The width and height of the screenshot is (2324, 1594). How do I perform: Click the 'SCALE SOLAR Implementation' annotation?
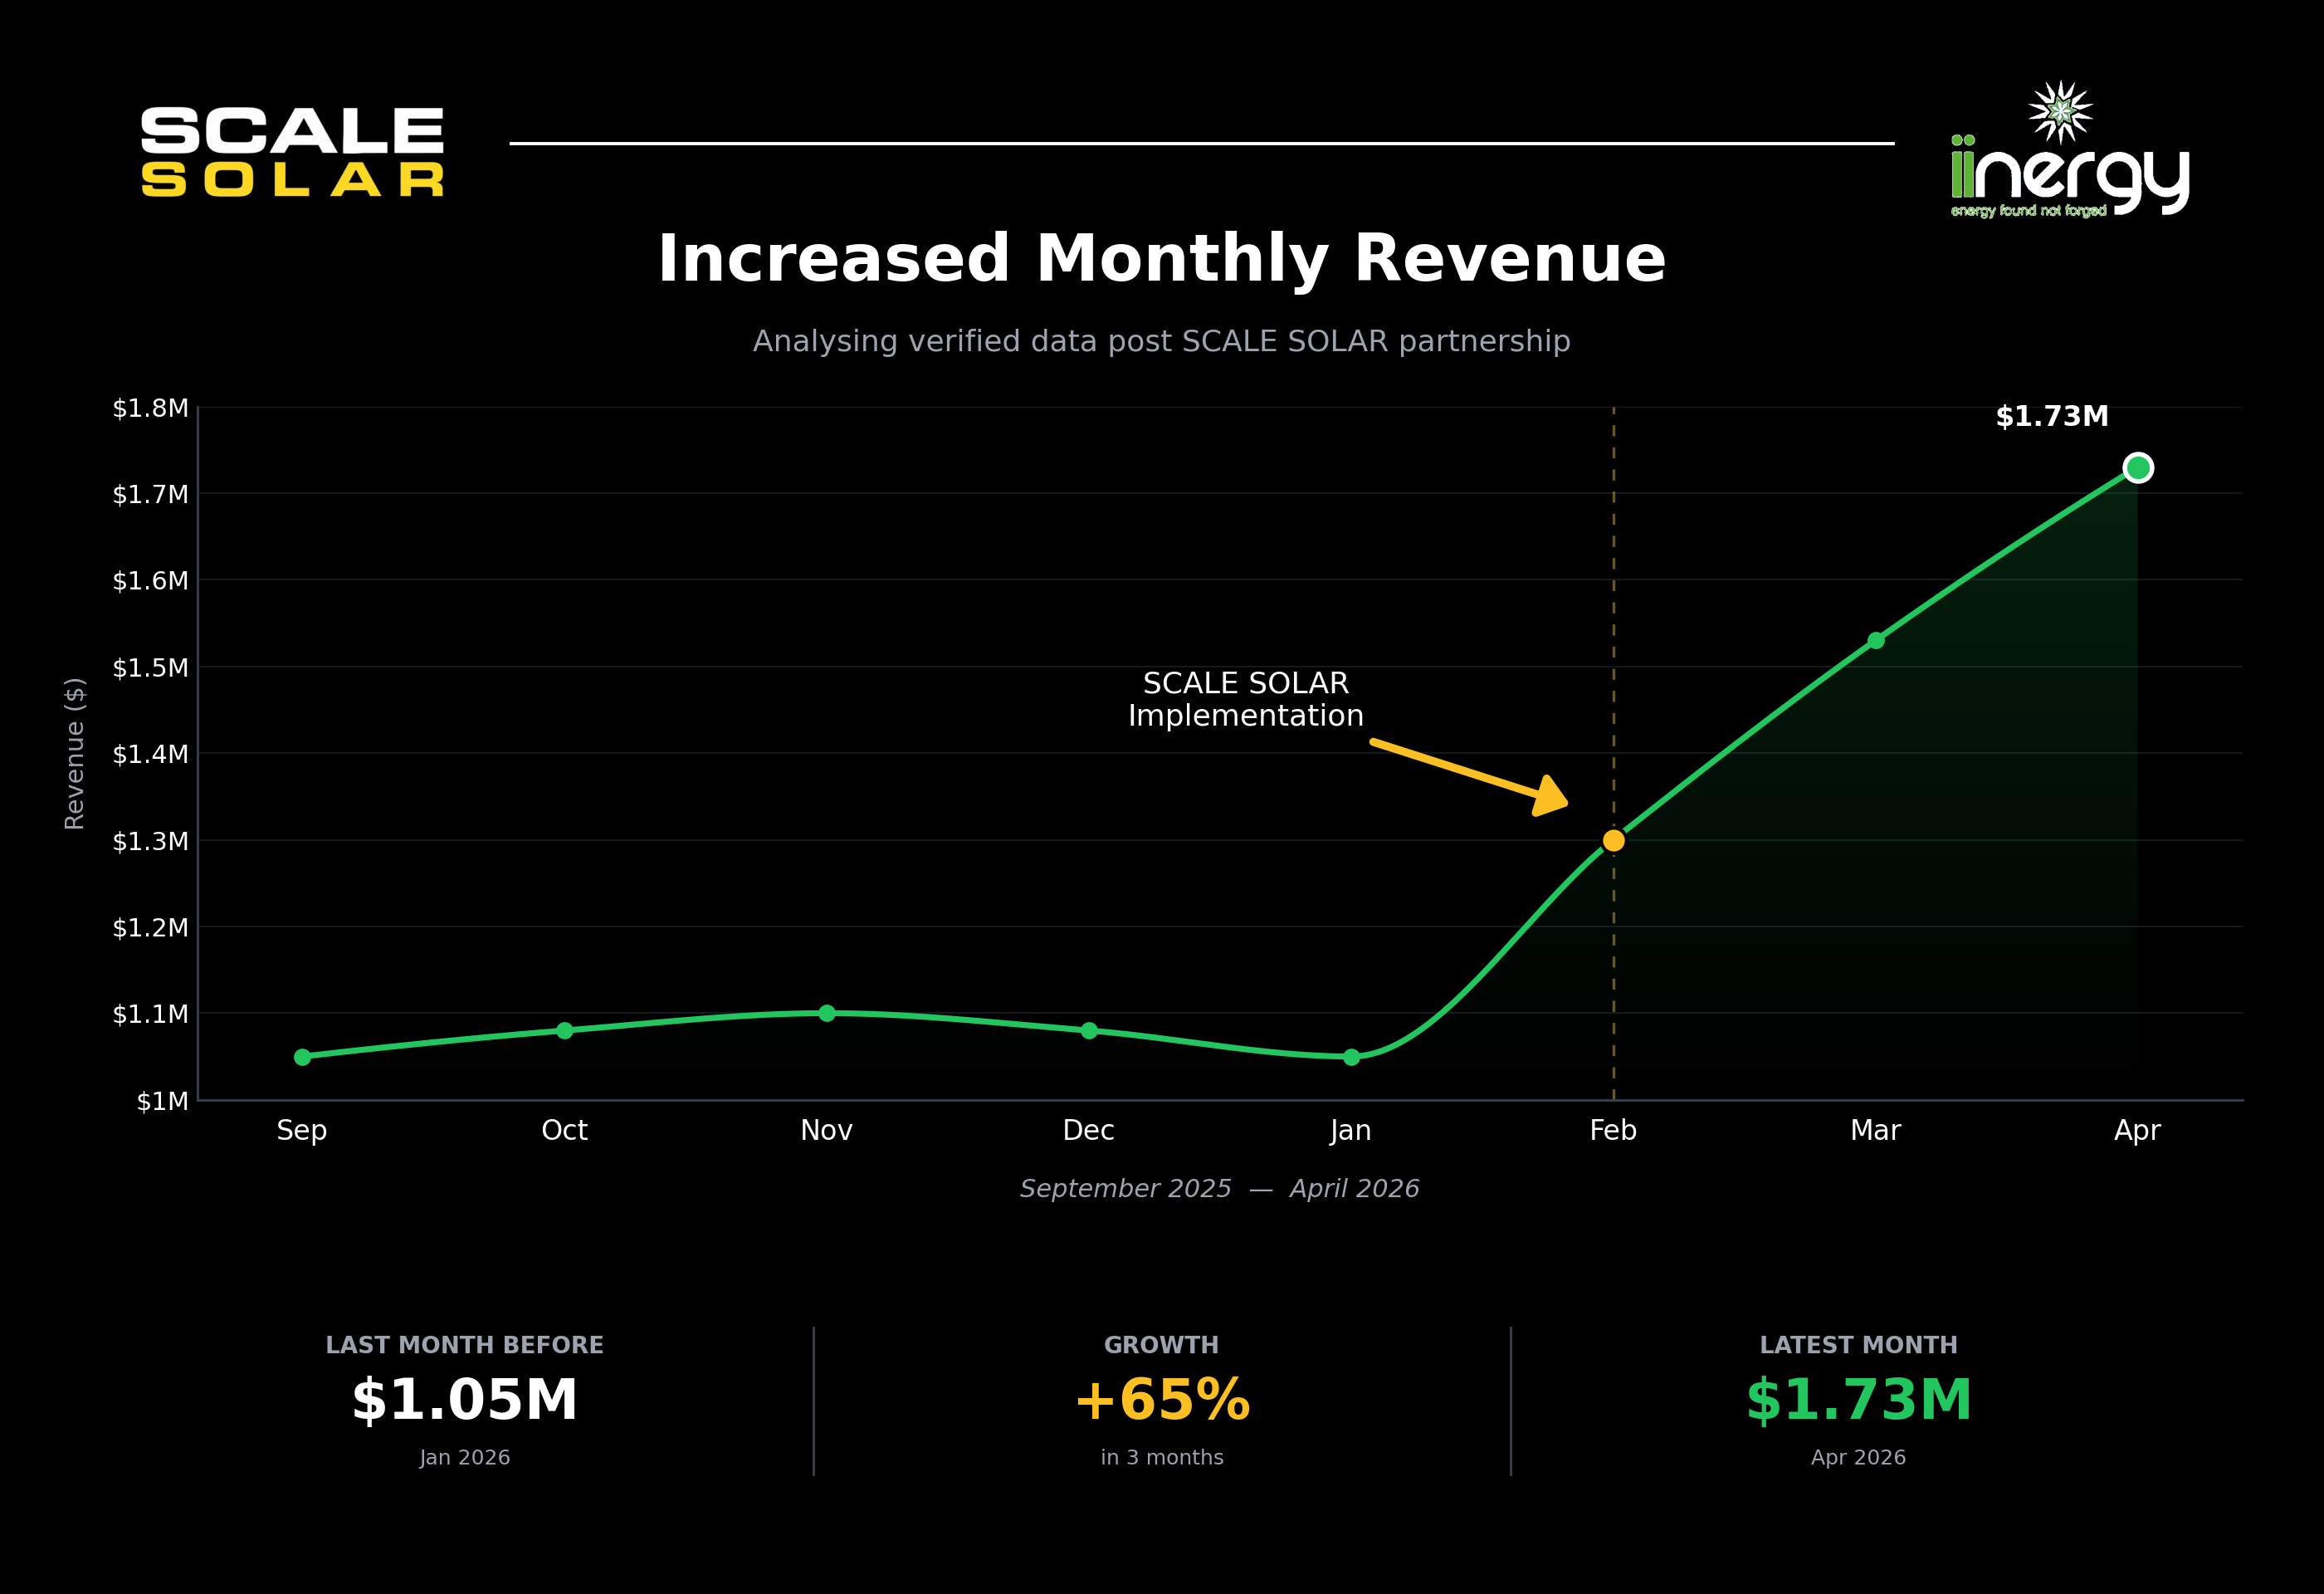click(1246, 699)
